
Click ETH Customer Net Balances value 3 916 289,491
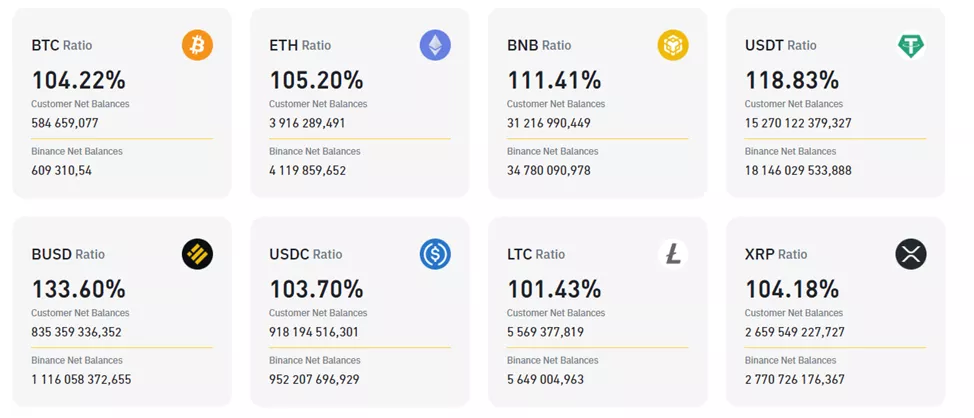(x=307, y=123)
